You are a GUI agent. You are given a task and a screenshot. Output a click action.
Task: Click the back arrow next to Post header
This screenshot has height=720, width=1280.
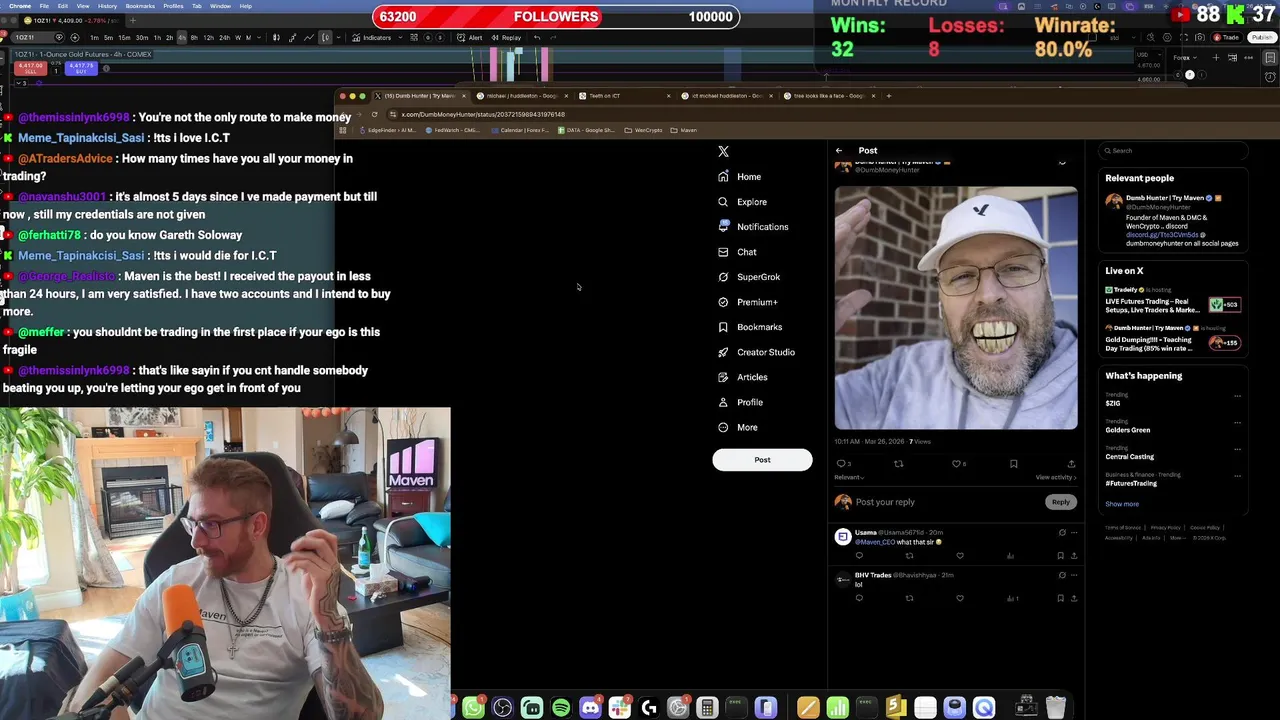[x=839, y=151]
